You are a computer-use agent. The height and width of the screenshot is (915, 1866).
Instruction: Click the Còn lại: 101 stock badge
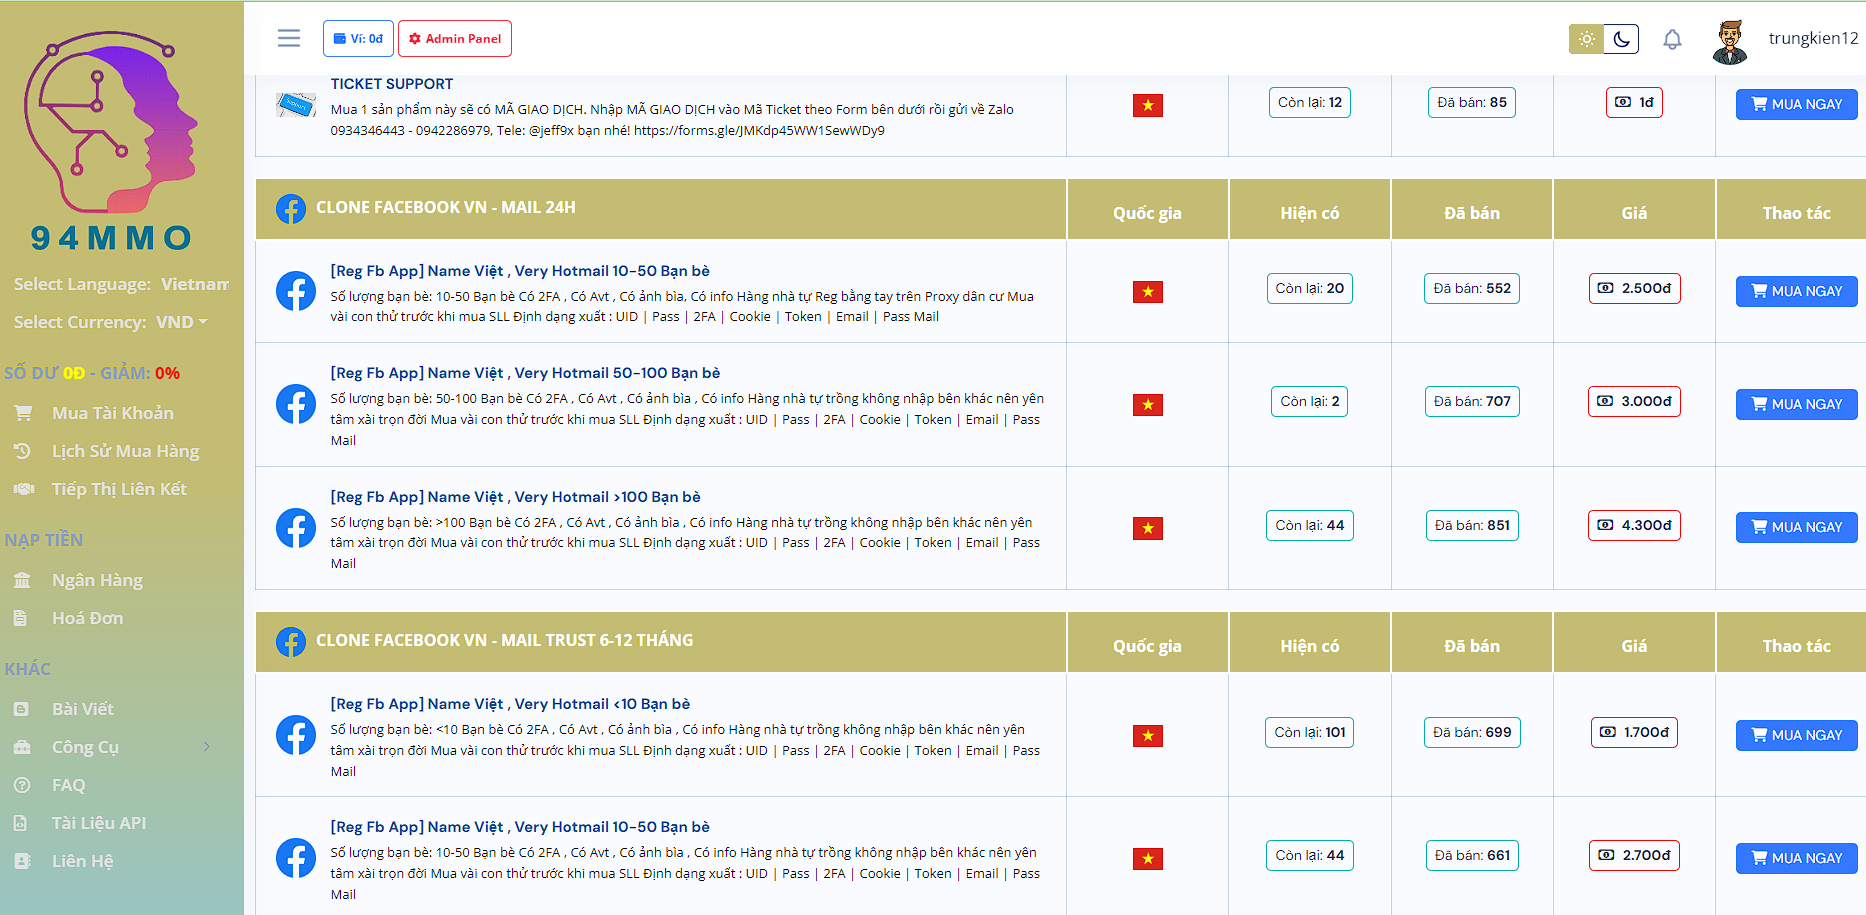click(1310, 732)
